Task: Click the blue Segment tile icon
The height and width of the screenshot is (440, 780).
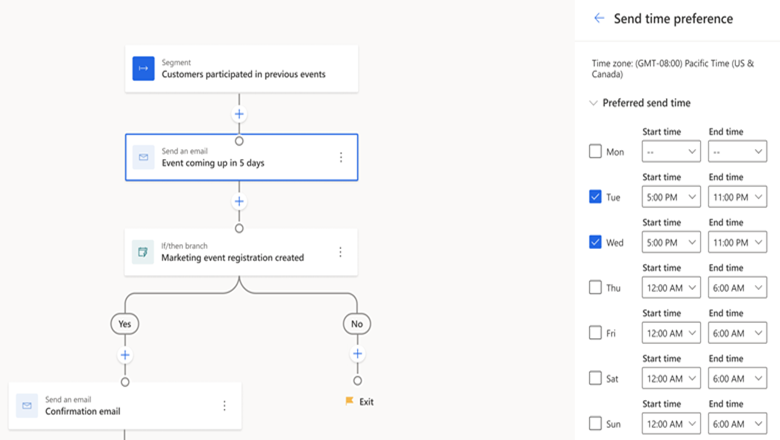Action: 144,68
